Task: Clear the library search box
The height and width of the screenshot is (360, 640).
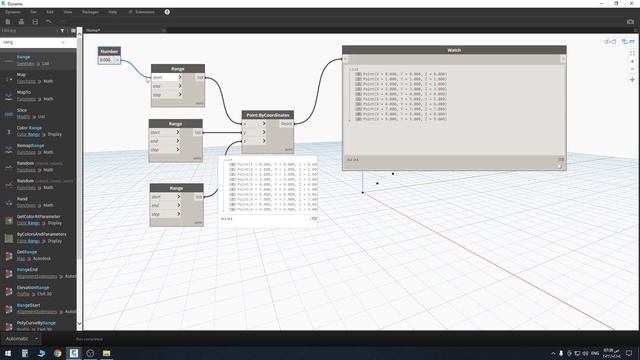Action: 63,42
